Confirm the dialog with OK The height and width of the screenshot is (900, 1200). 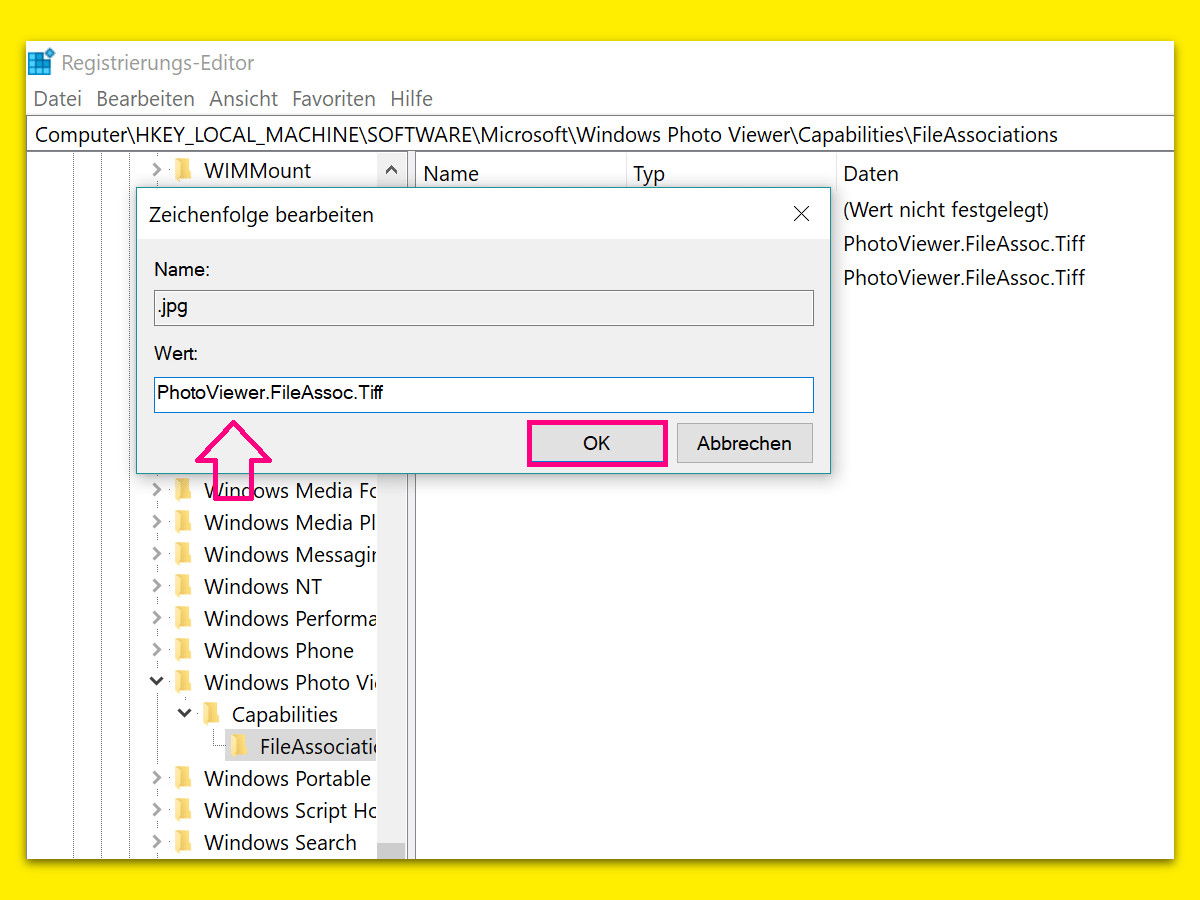[596, 443]
